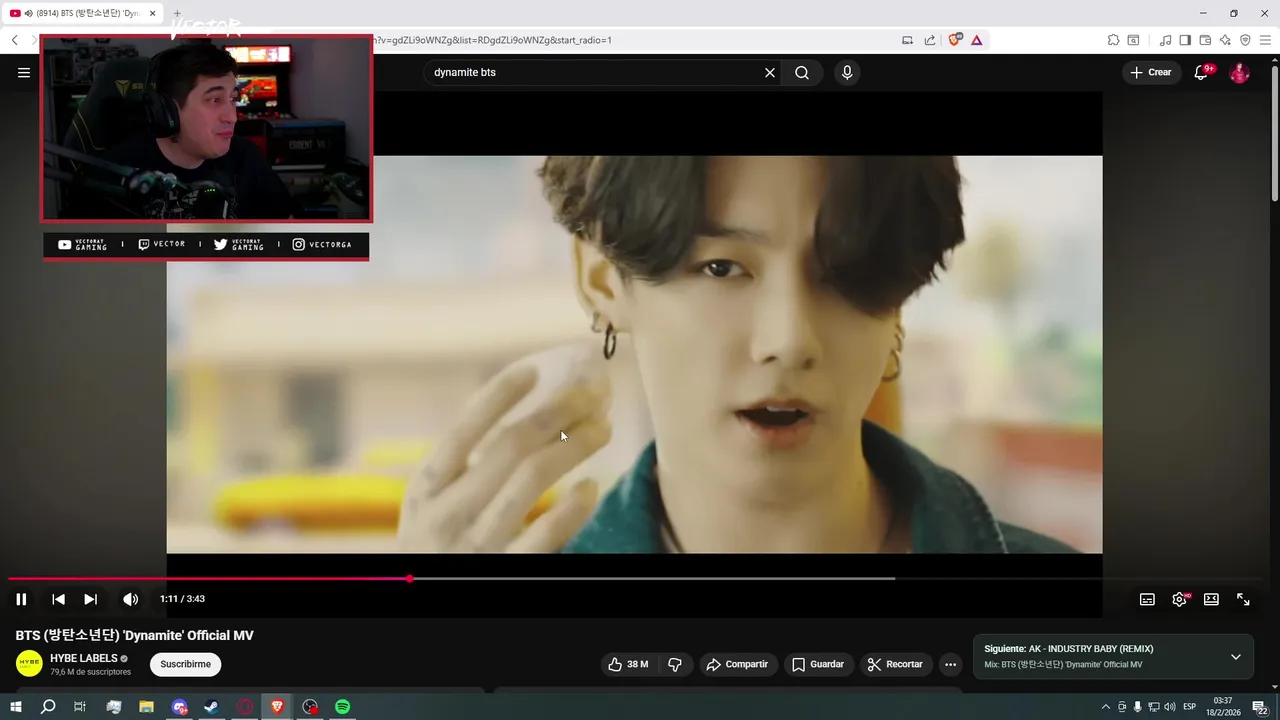Pause the Dynamite video

coord(21,599)
